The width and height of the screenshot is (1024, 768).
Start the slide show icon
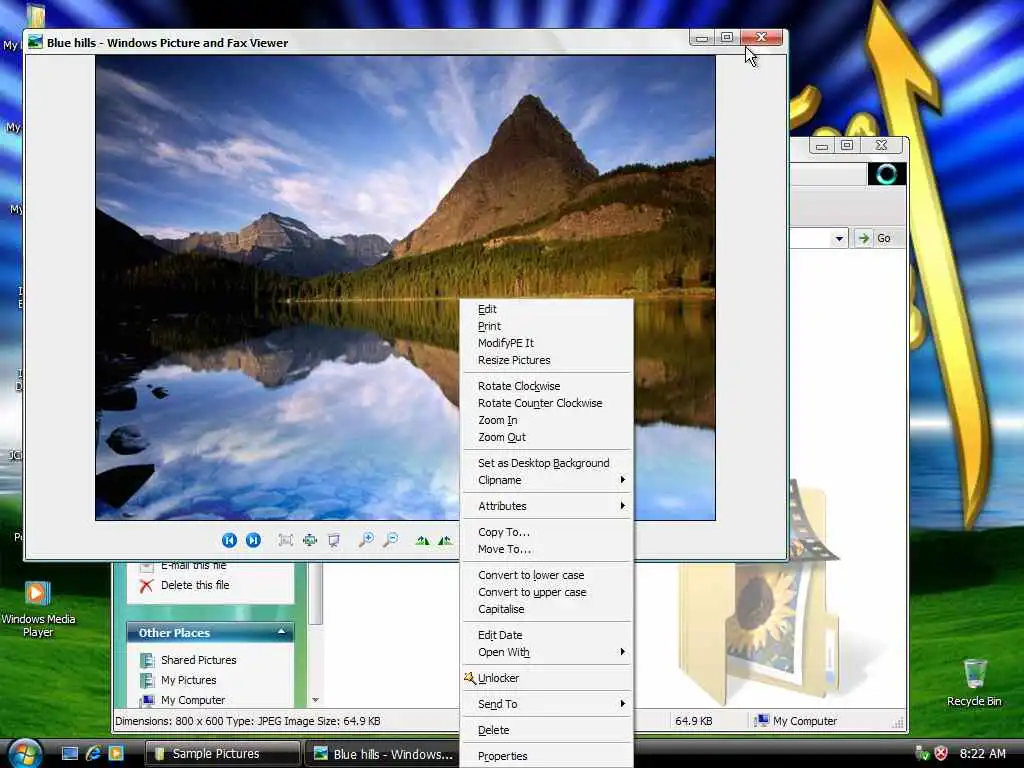(334, 540)
